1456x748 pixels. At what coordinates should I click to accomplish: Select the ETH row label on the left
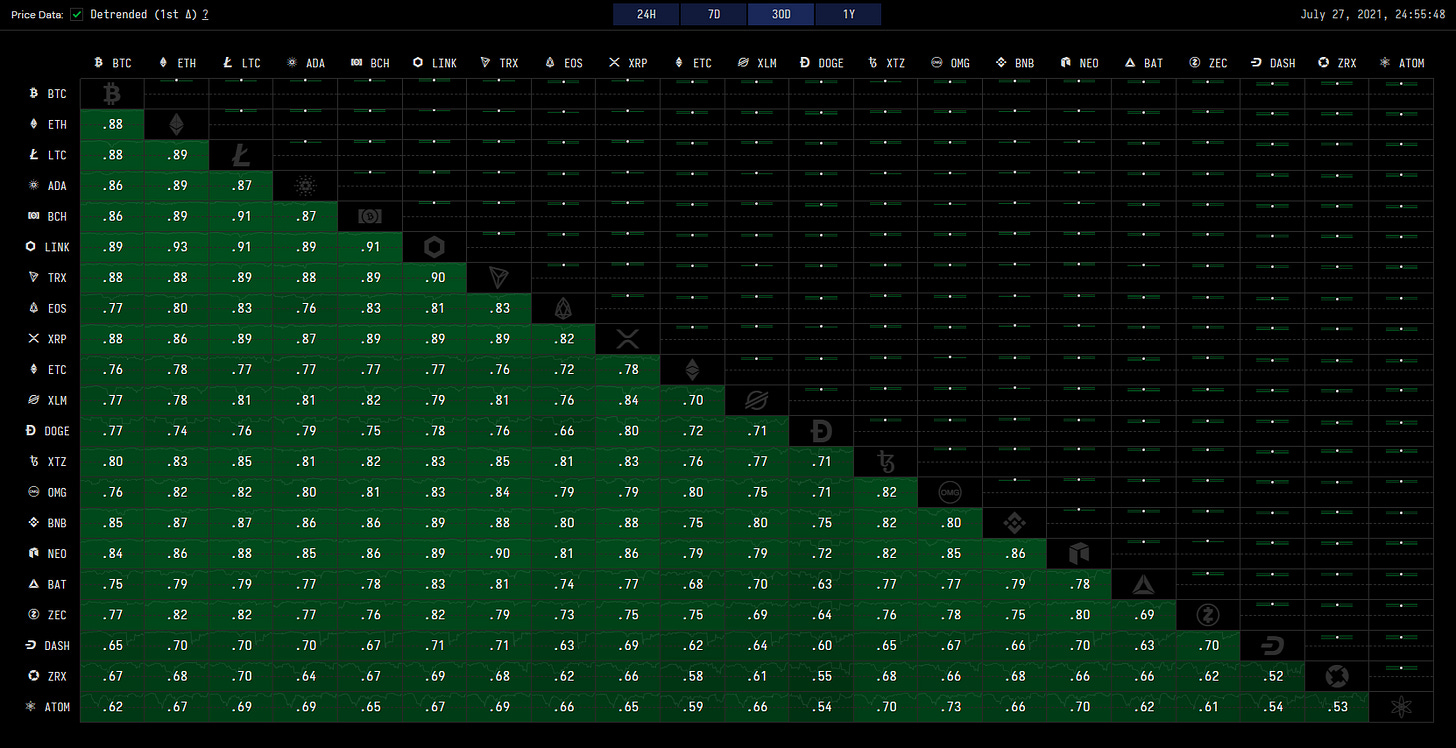[x=49, y=124]
